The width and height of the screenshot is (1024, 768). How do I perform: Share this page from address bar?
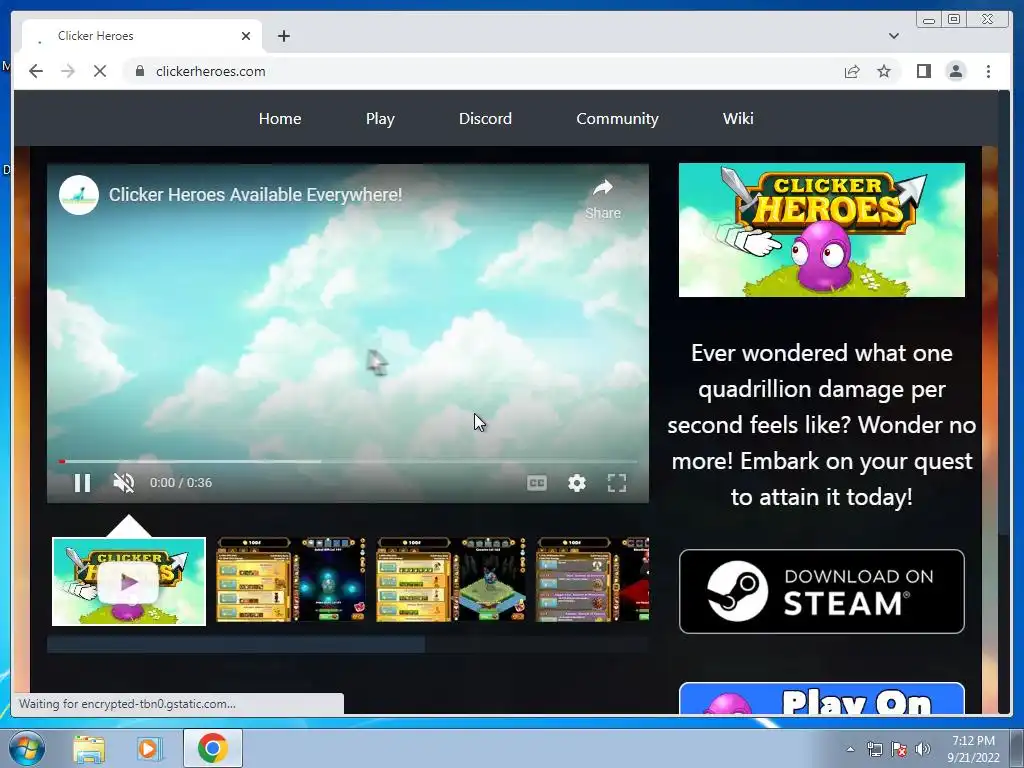(x=852, y=71)
